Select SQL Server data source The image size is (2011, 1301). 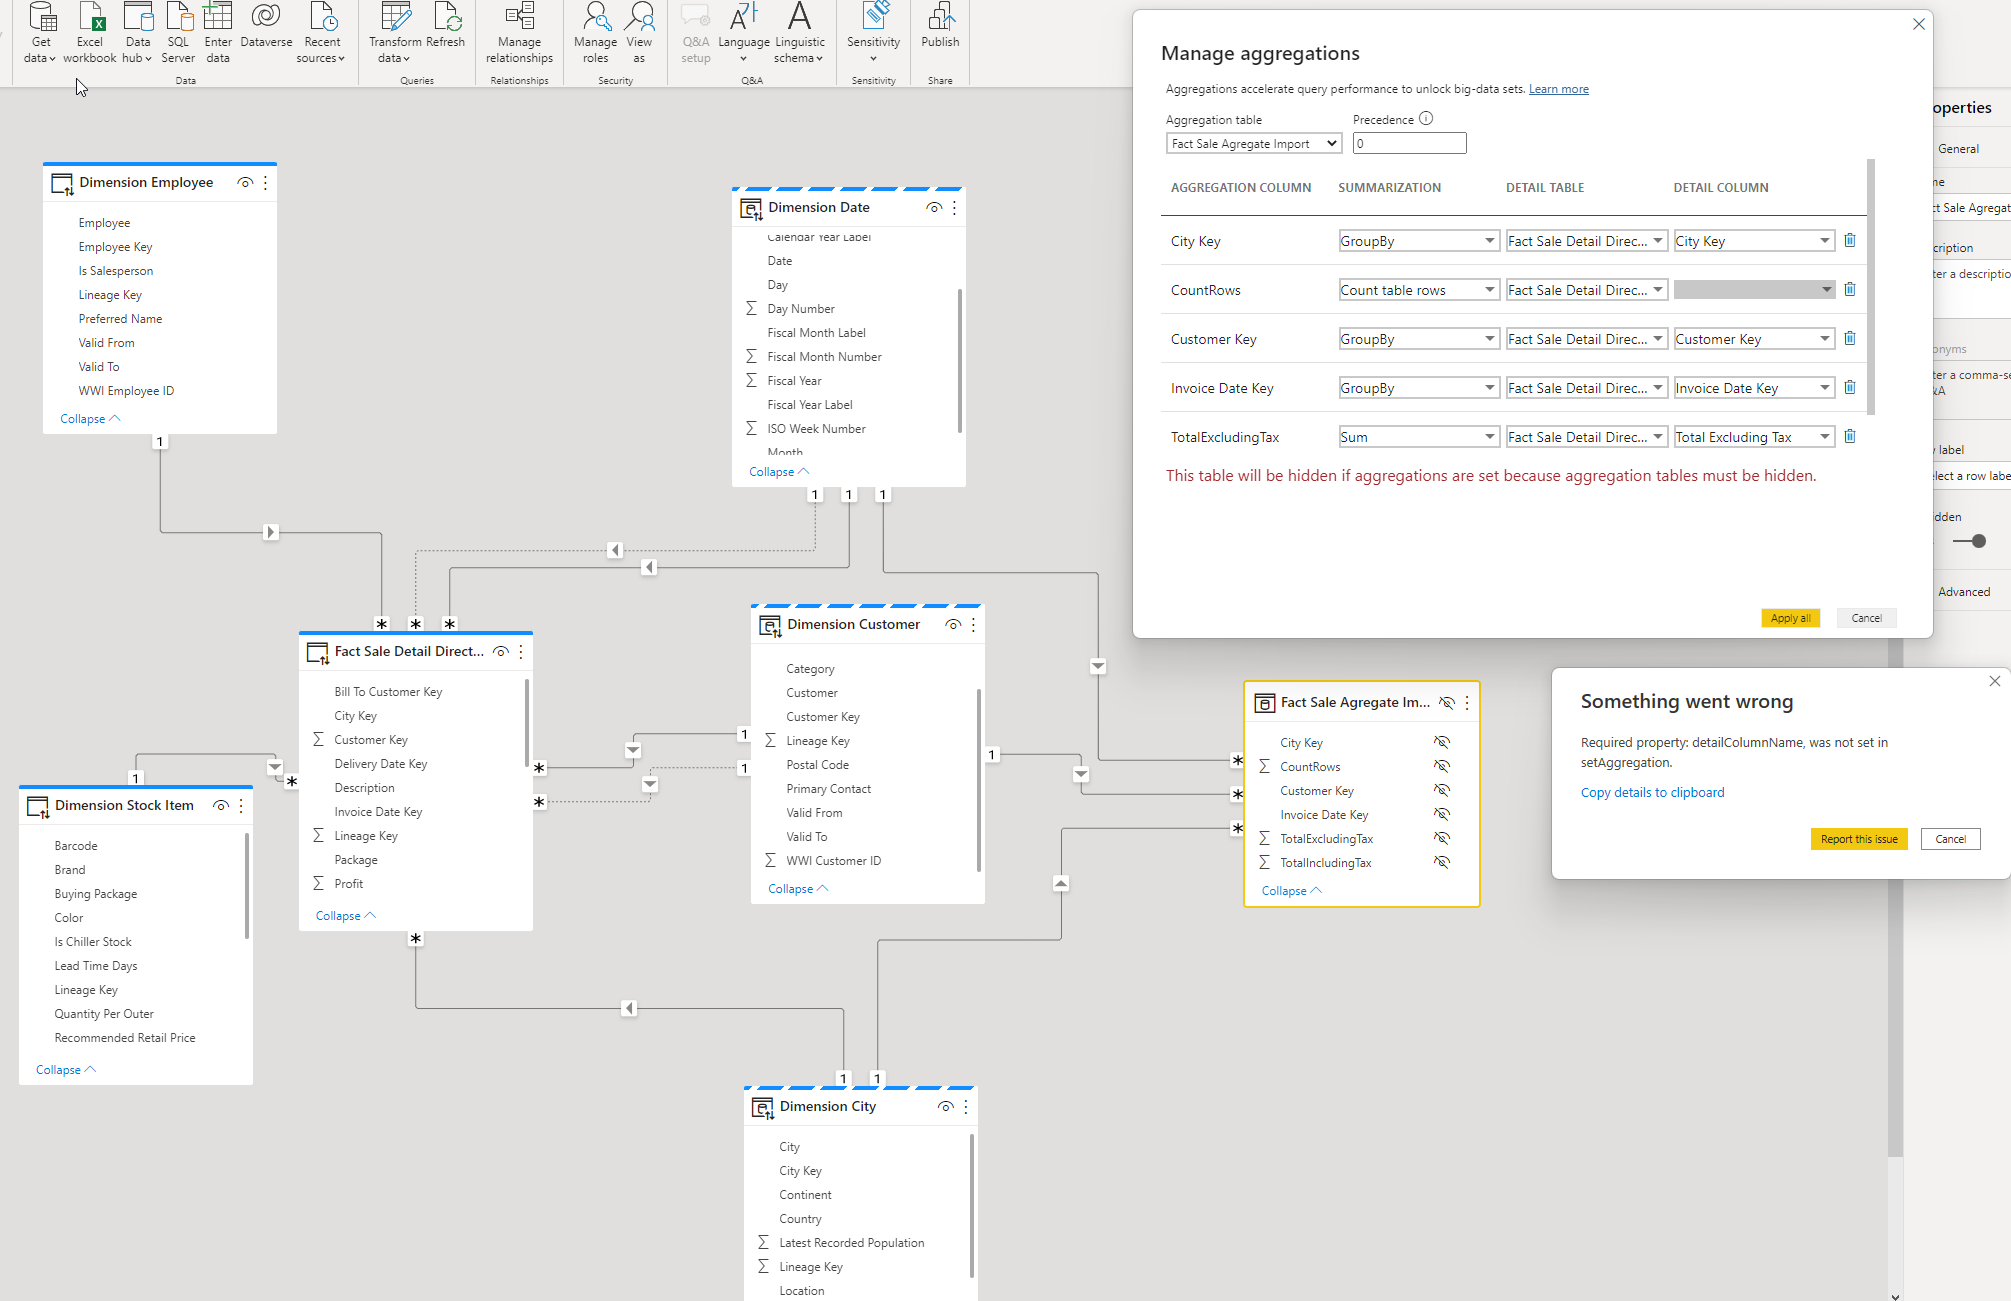click(178, 33)
